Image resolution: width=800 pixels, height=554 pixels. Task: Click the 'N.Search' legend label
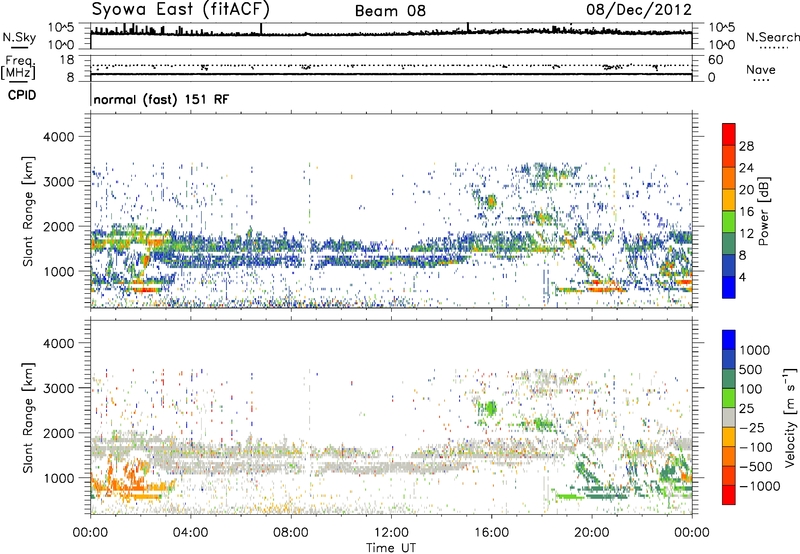tap(772, 37)
